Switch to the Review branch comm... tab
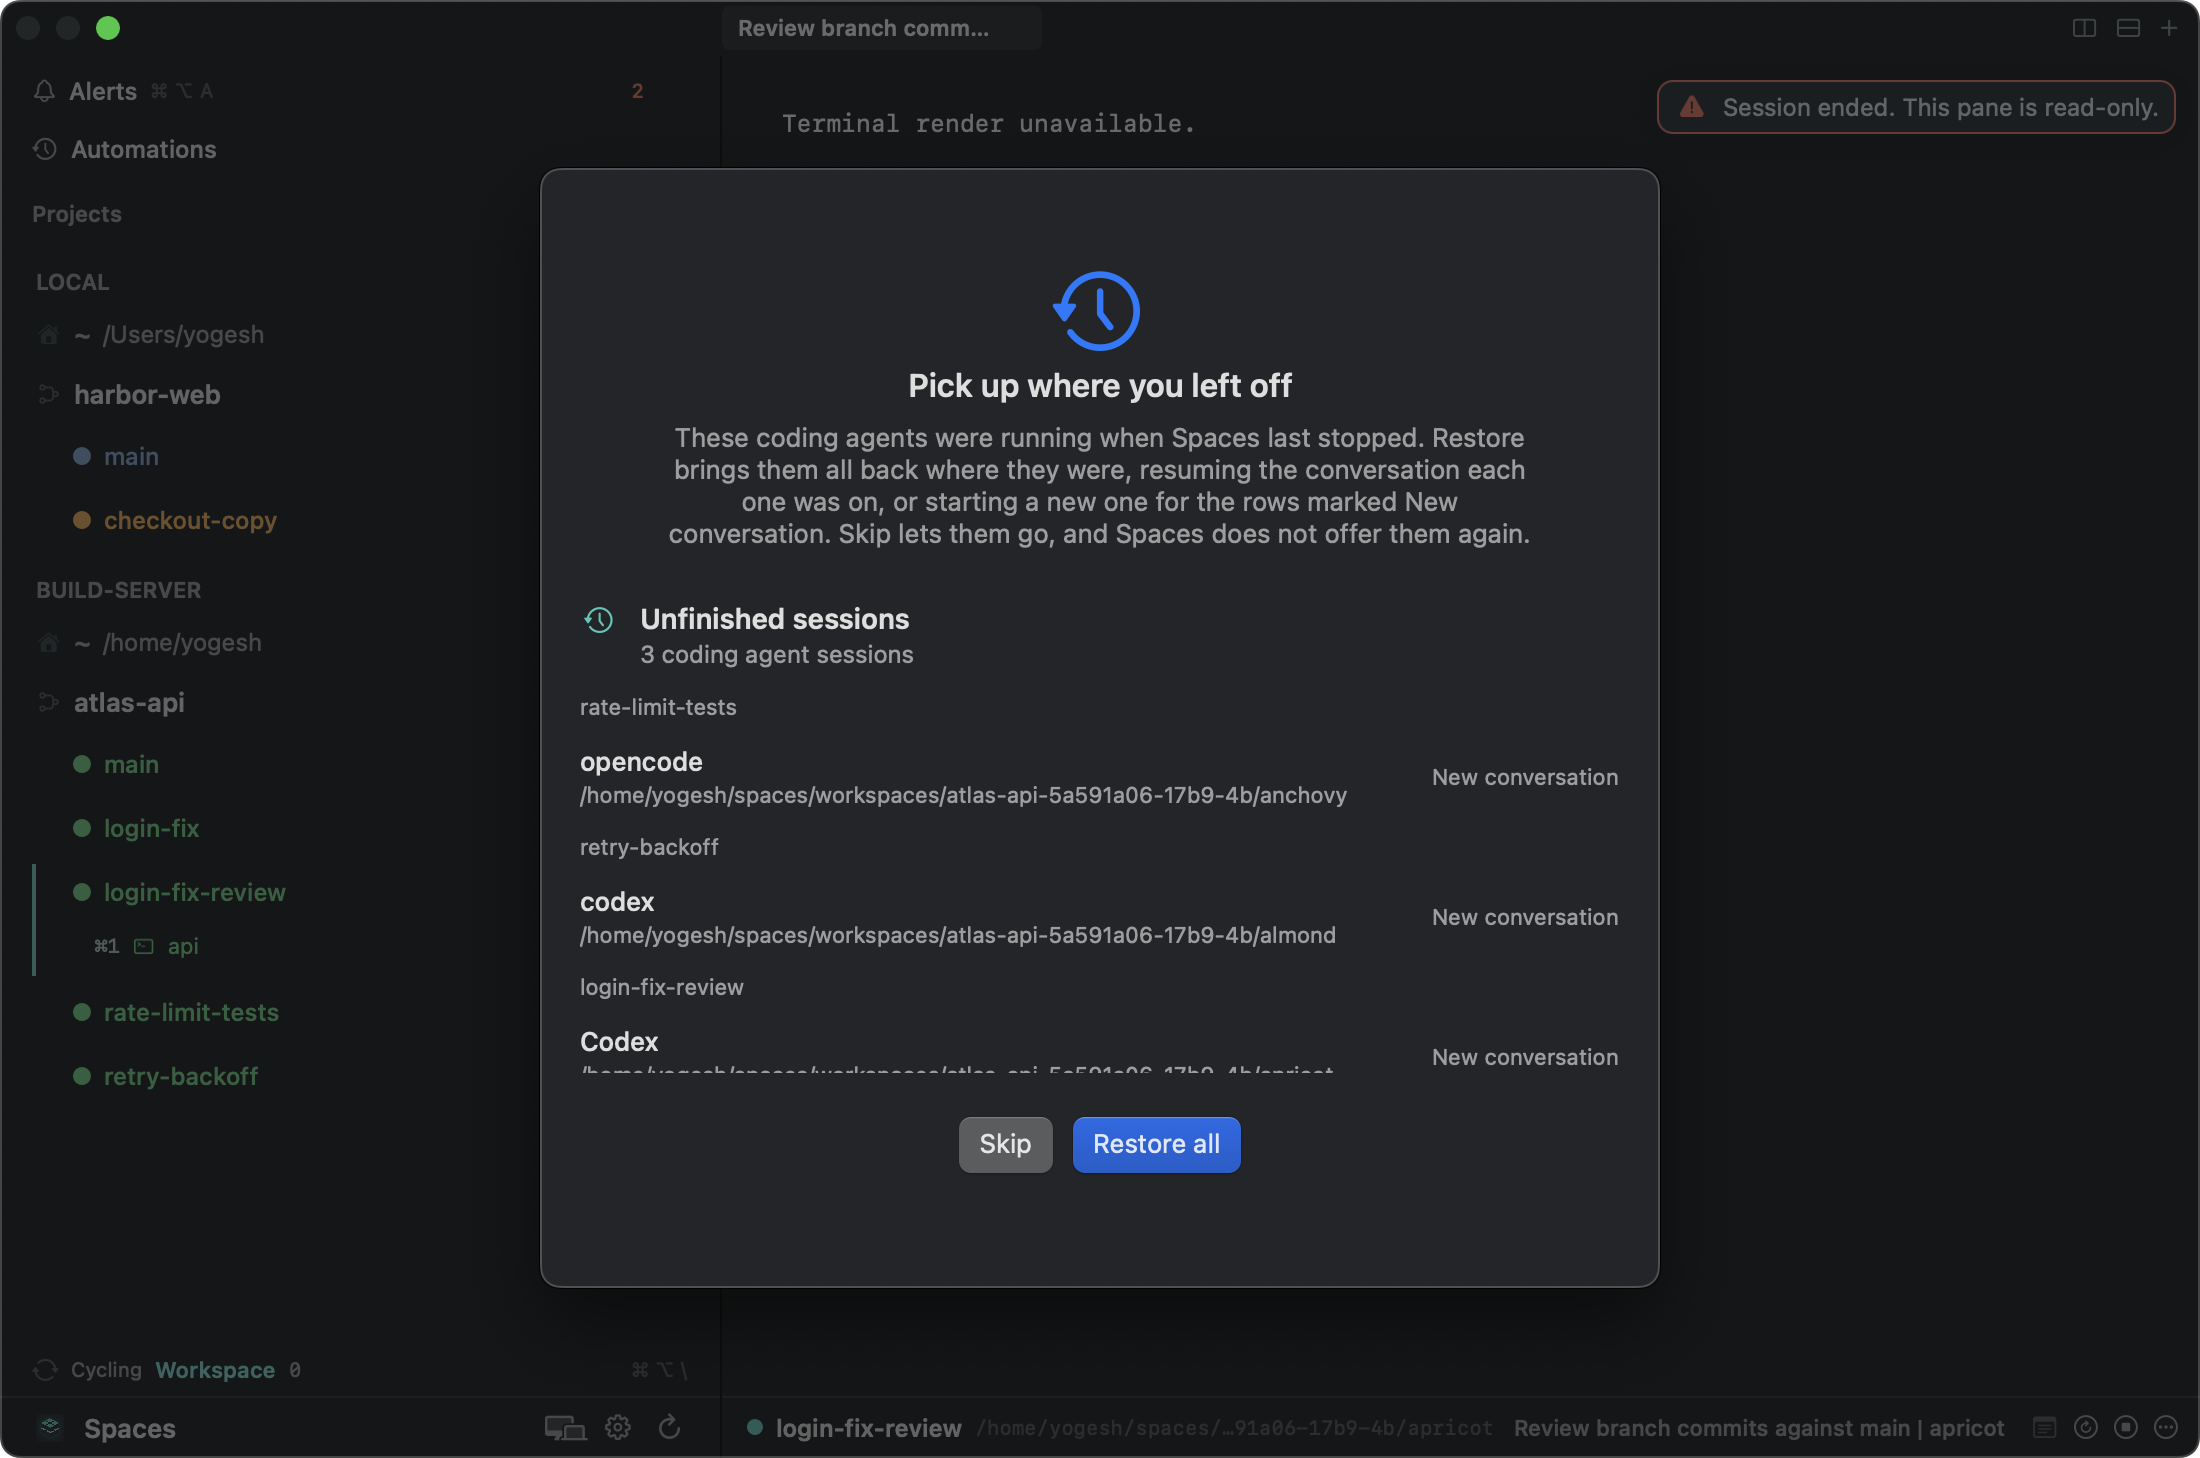 (881, 28)
